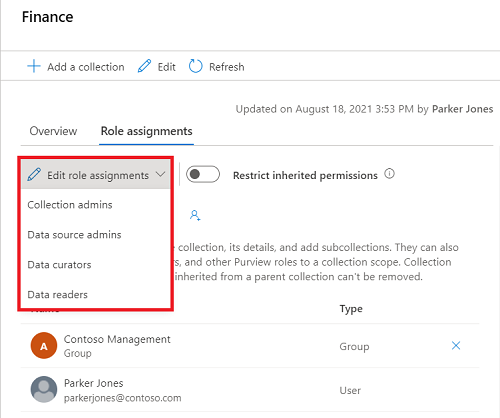Image resolution: width=500 pixels, height=418 pixels.
Task: Click the Parker Jones name in the list
Action: click(x=94, y=383)
